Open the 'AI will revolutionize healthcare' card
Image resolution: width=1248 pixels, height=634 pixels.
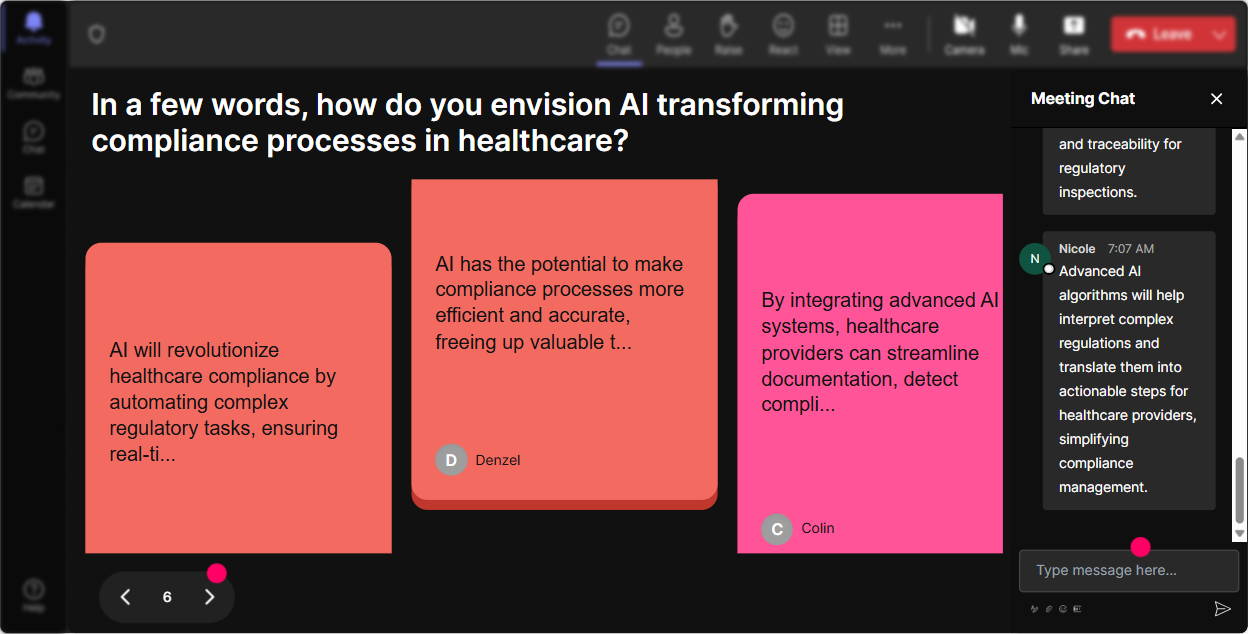[x=238, y=398]
